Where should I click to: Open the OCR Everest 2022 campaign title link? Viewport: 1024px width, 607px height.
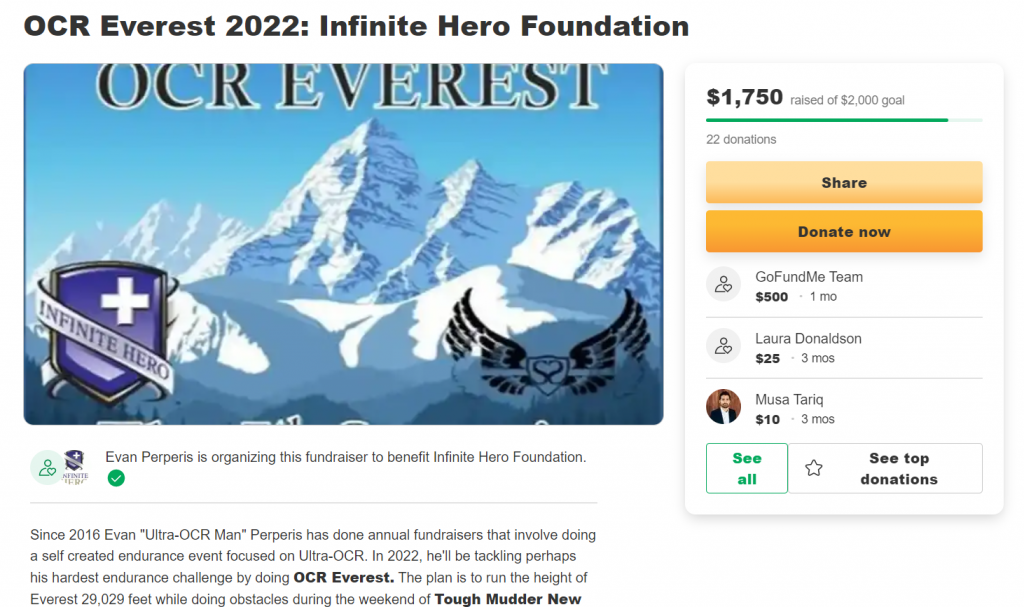(356, 26)
